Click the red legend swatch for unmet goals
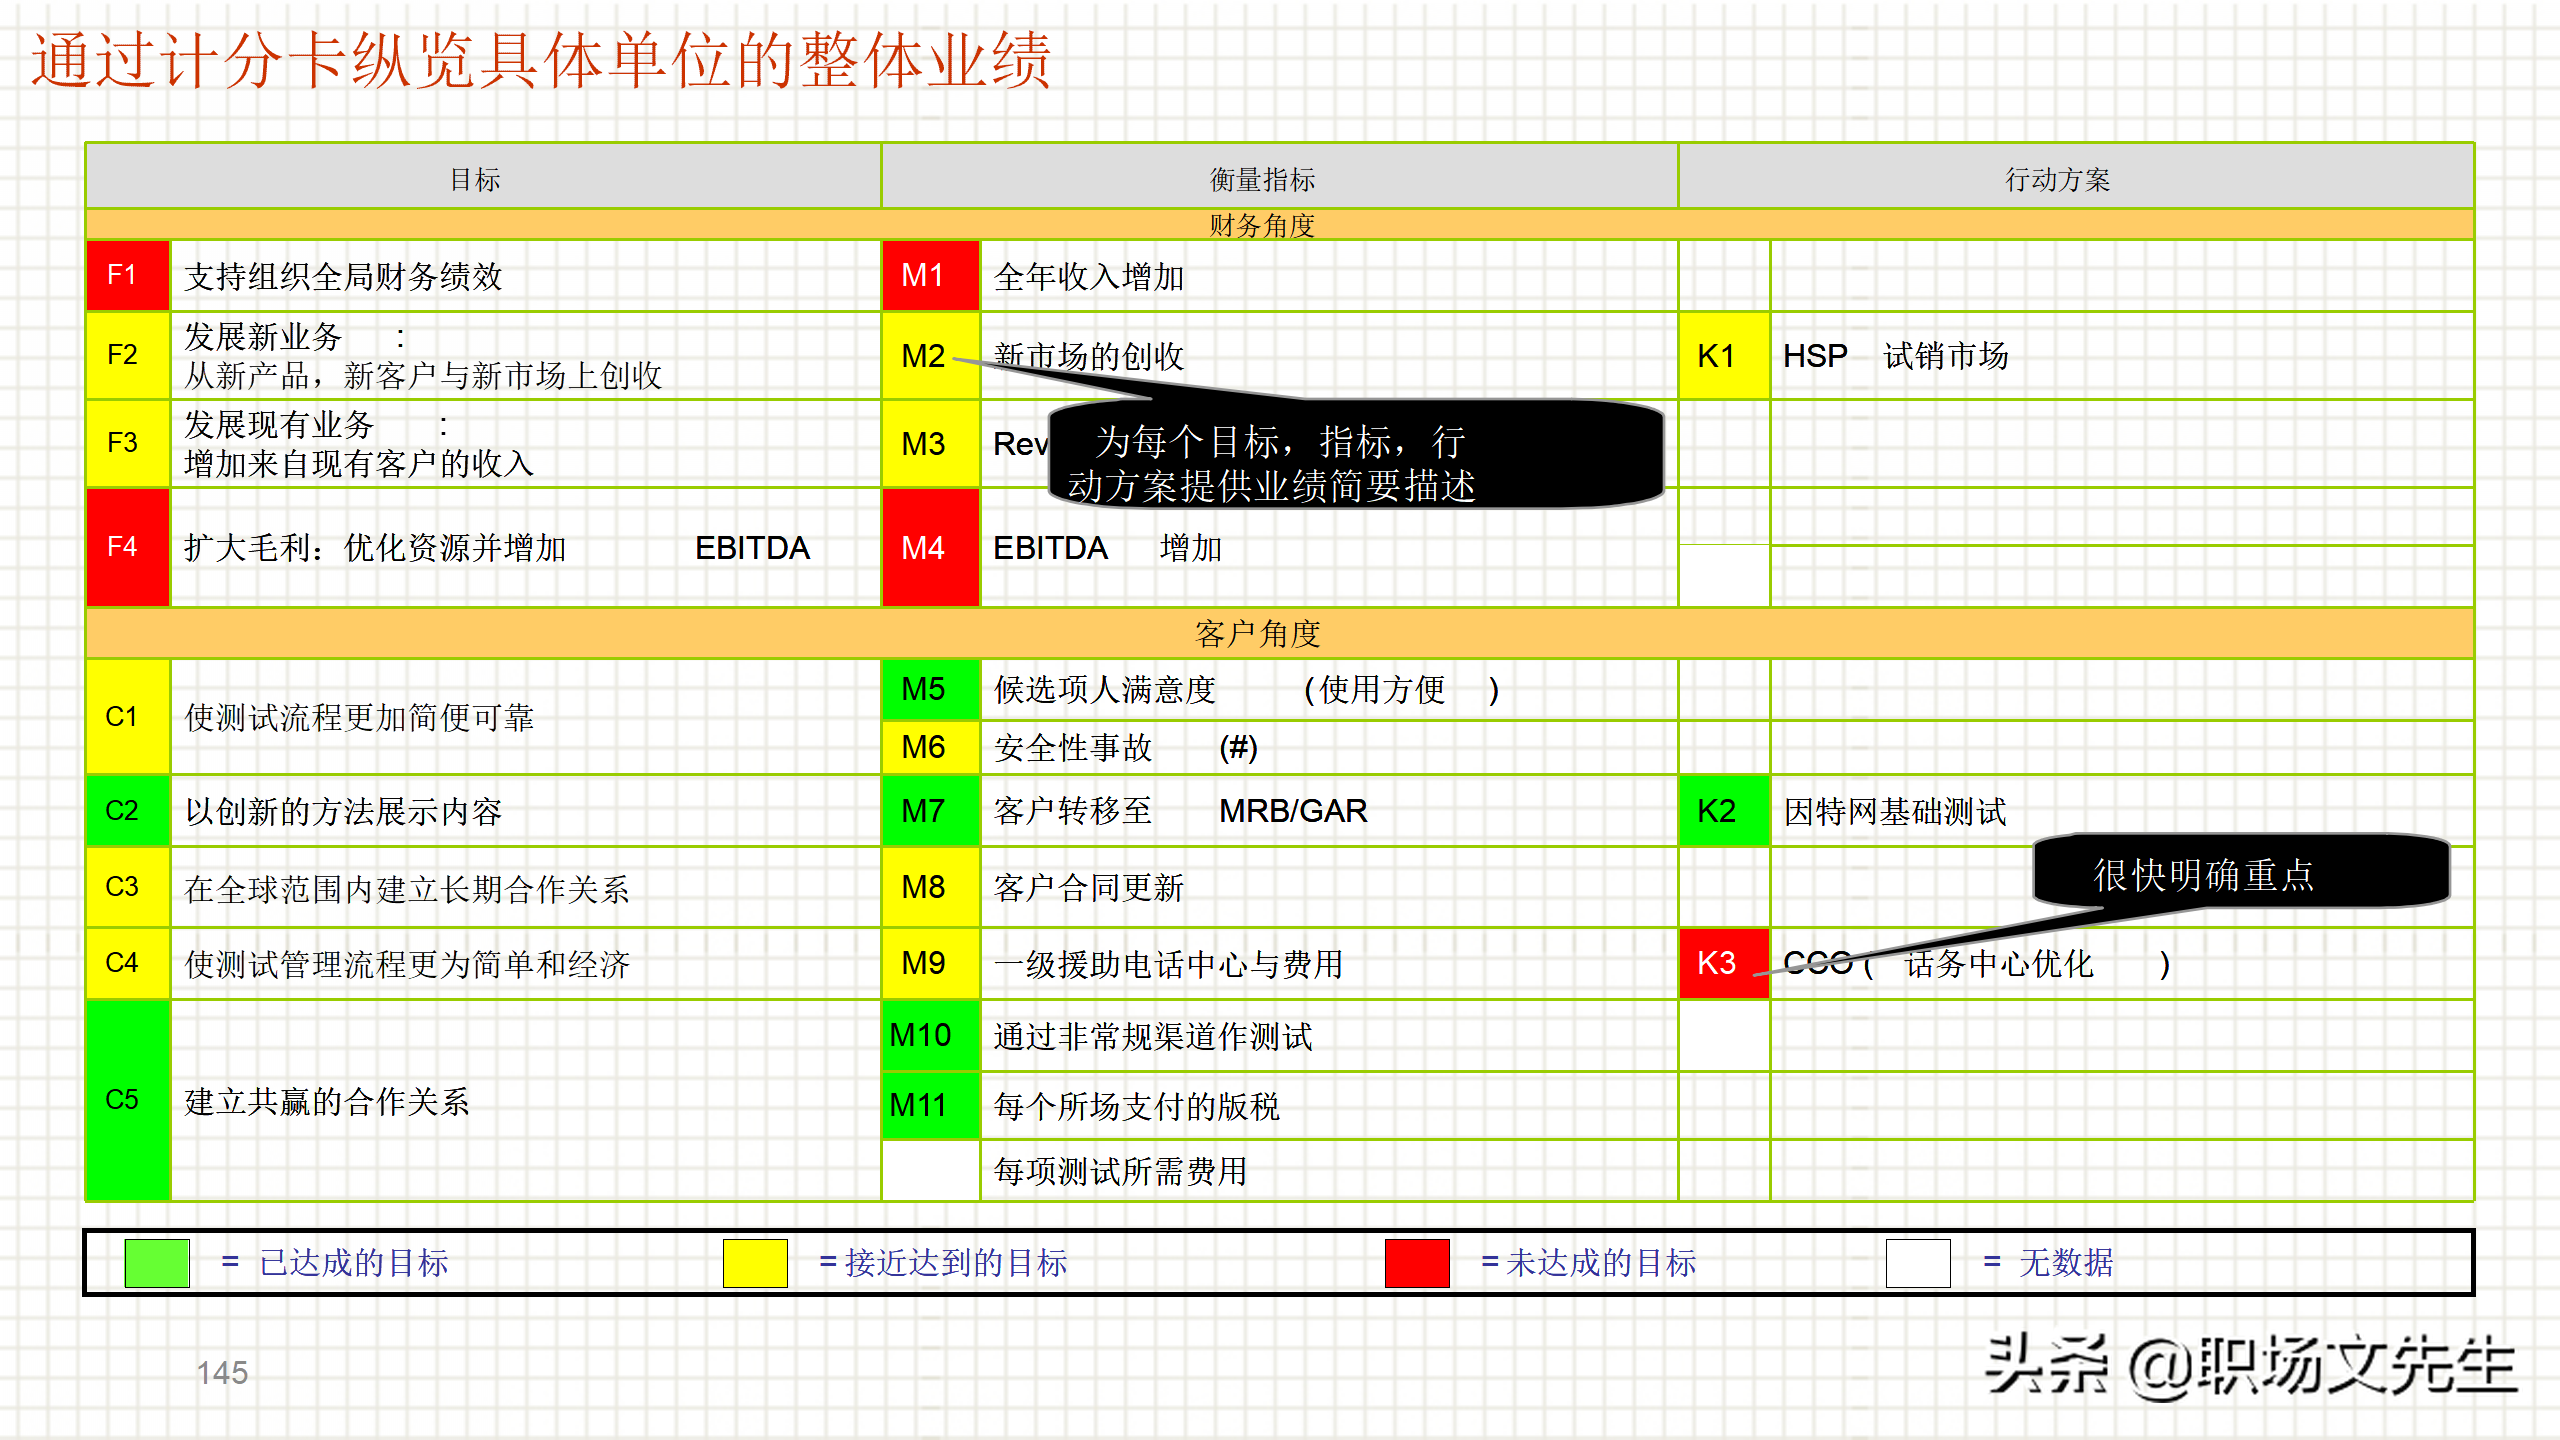 [1416, 1262]
